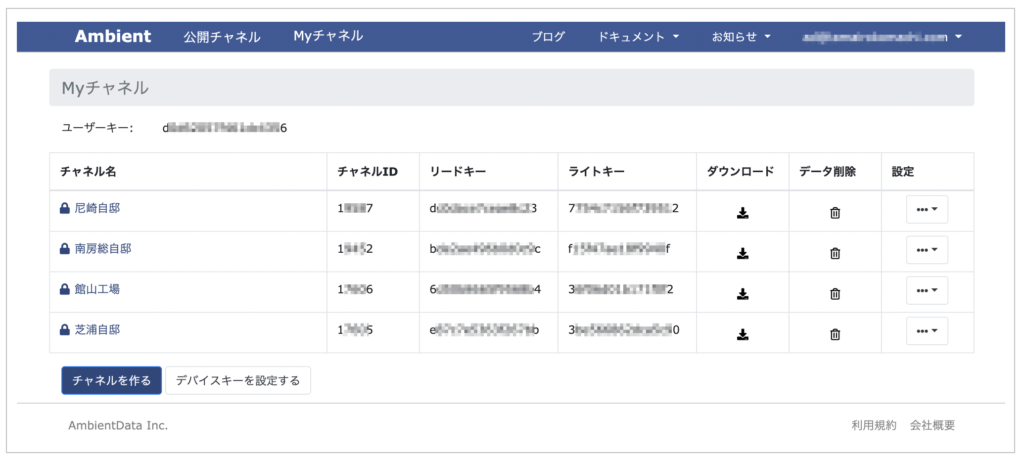Click download icon in 館山工場 row
The height and width of the screenshot is (462, 1024).
(x=742, y=293)
